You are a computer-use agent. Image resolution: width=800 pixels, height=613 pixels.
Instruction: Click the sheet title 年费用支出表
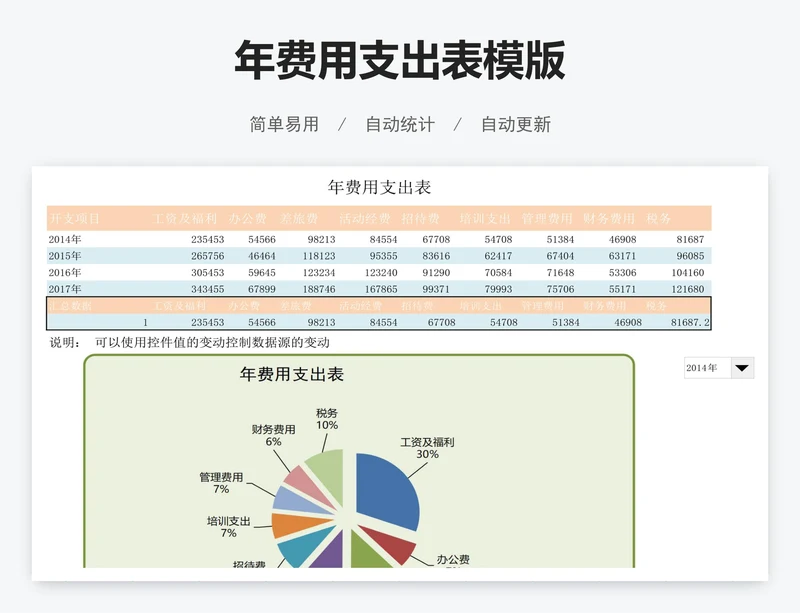[380, 187]
